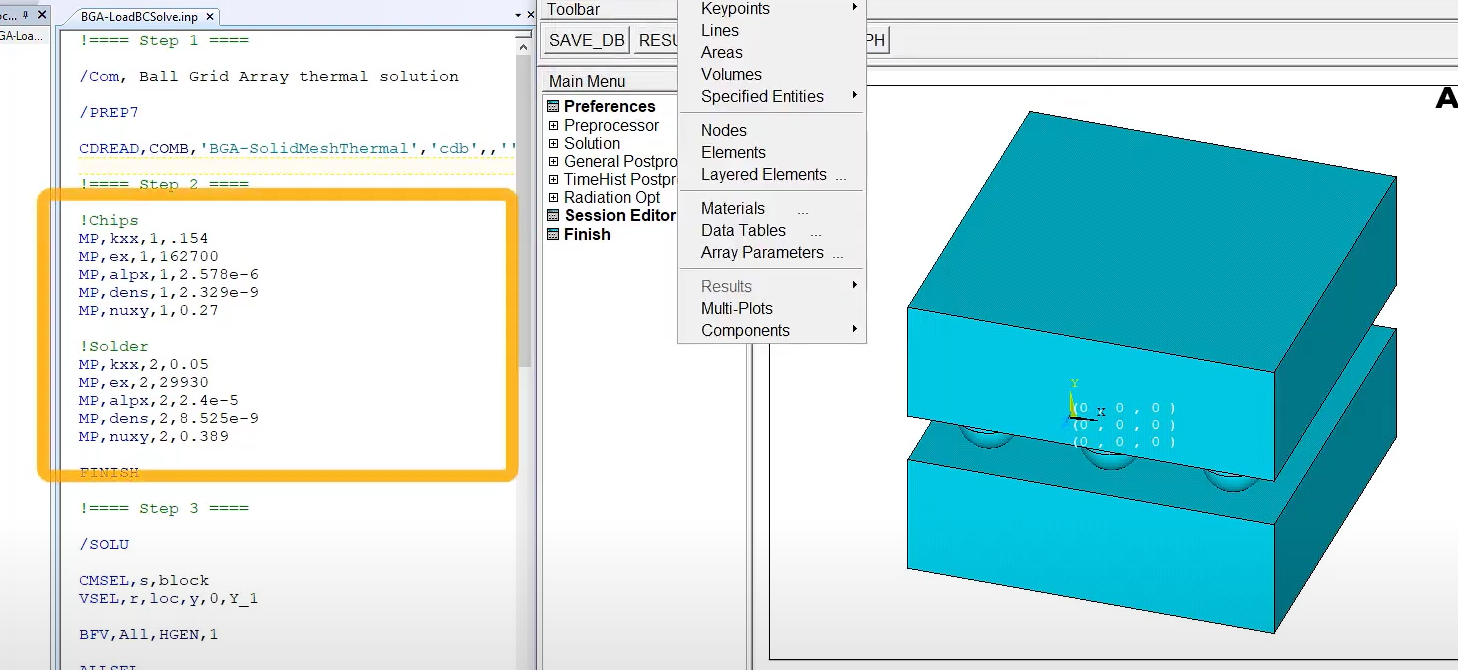Image resolution: width=1458 pixels, height=670 pixels.
Task: Expand the Solution tree node
Action: tap(553, 144)
